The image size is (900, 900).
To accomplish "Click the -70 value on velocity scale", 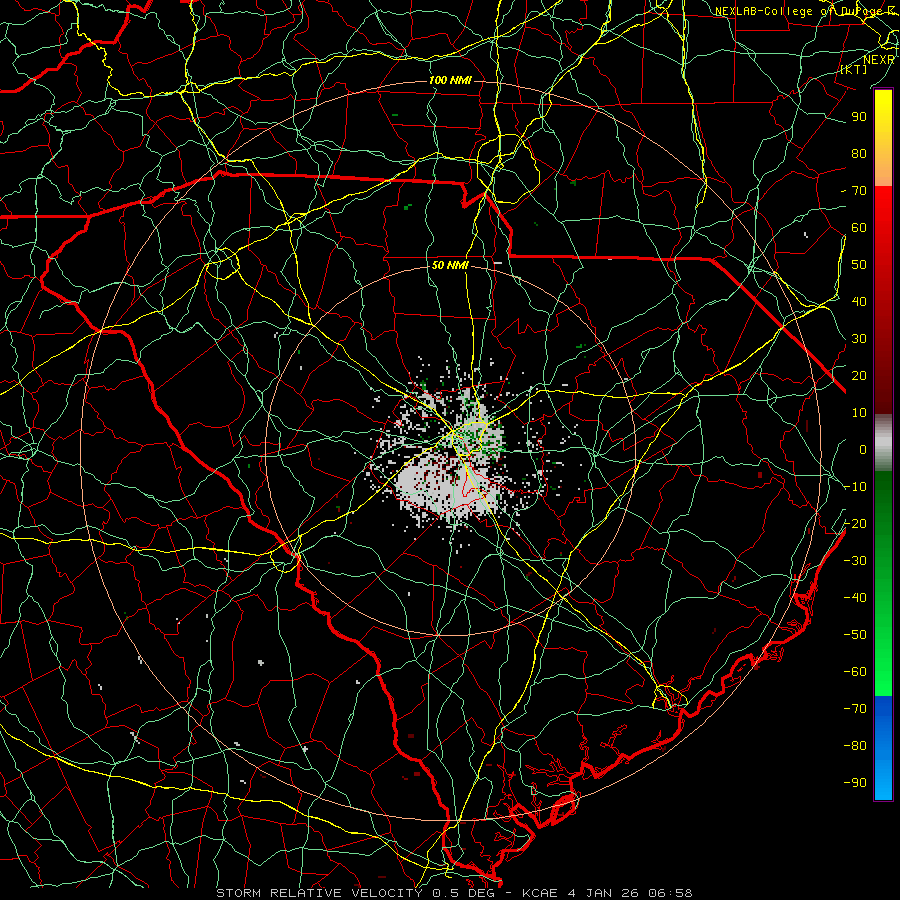I will [x=855, y=708].
